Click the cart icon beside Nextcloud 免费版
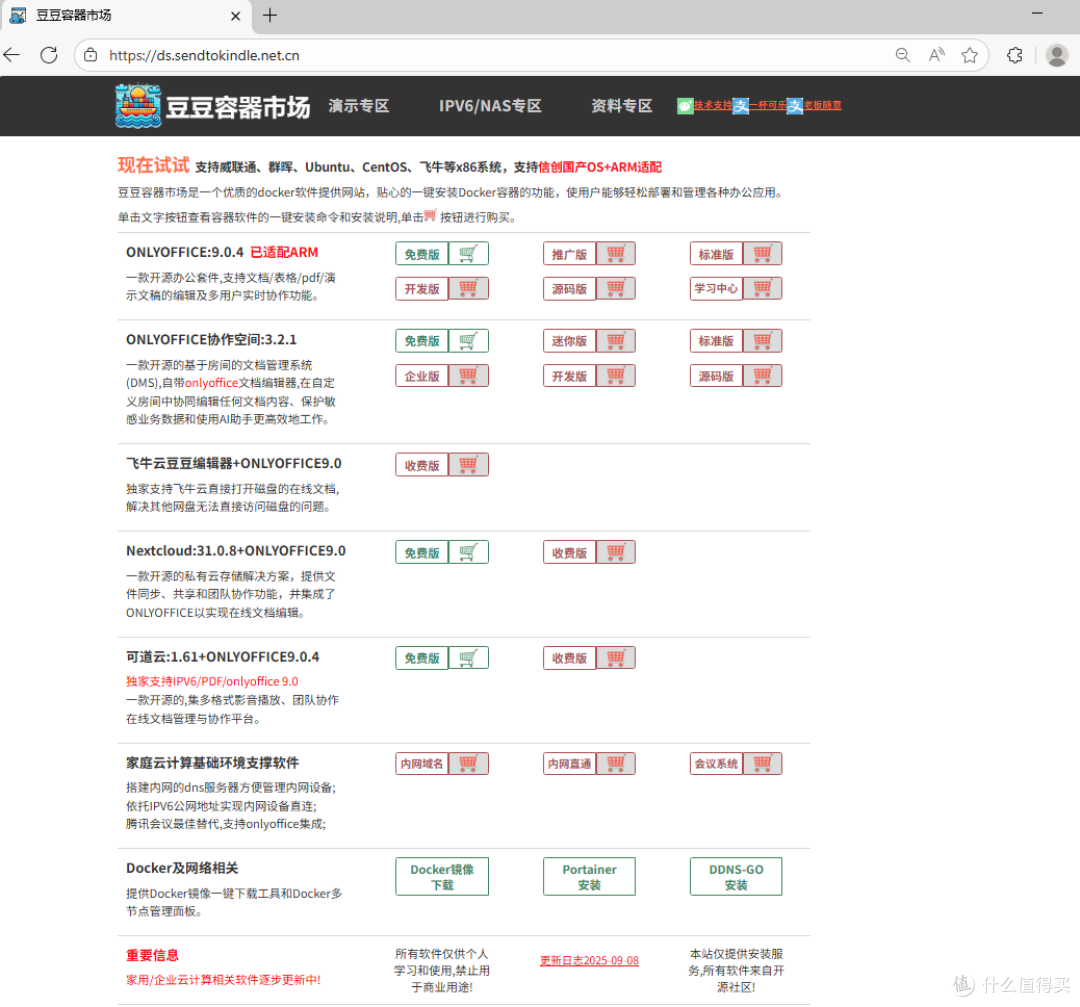1080x1007 pixels. tap(468, 552)
